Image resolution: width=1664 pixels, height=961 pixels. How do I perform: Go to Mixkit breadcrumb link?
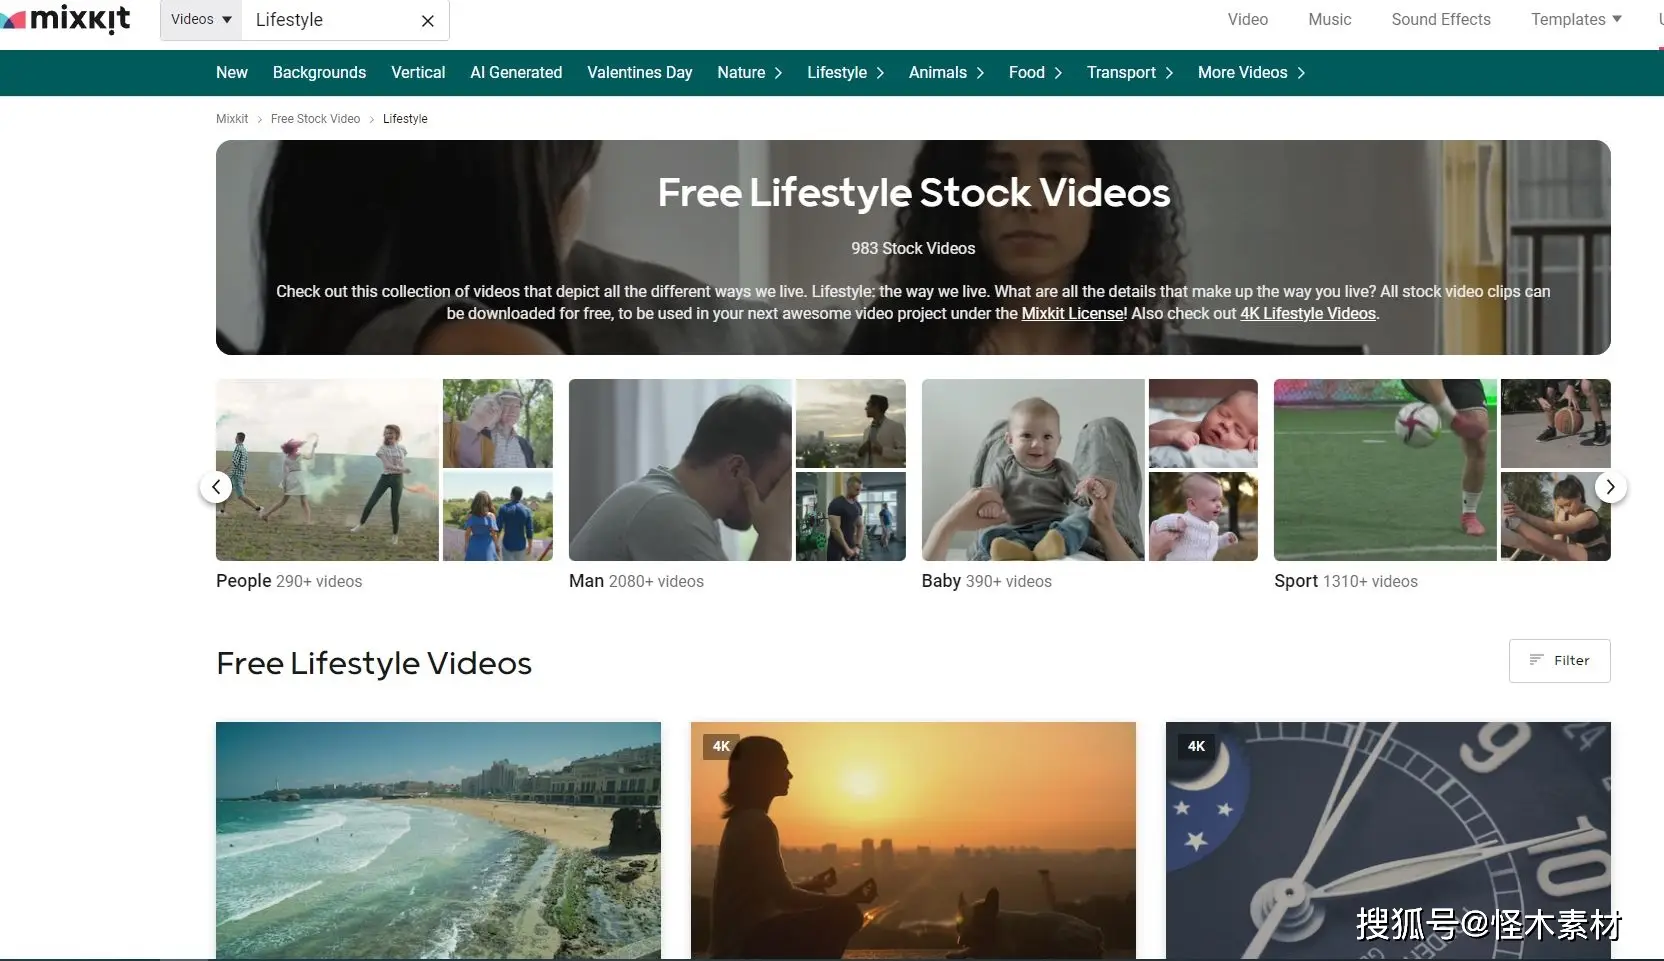tap(232, 118)
